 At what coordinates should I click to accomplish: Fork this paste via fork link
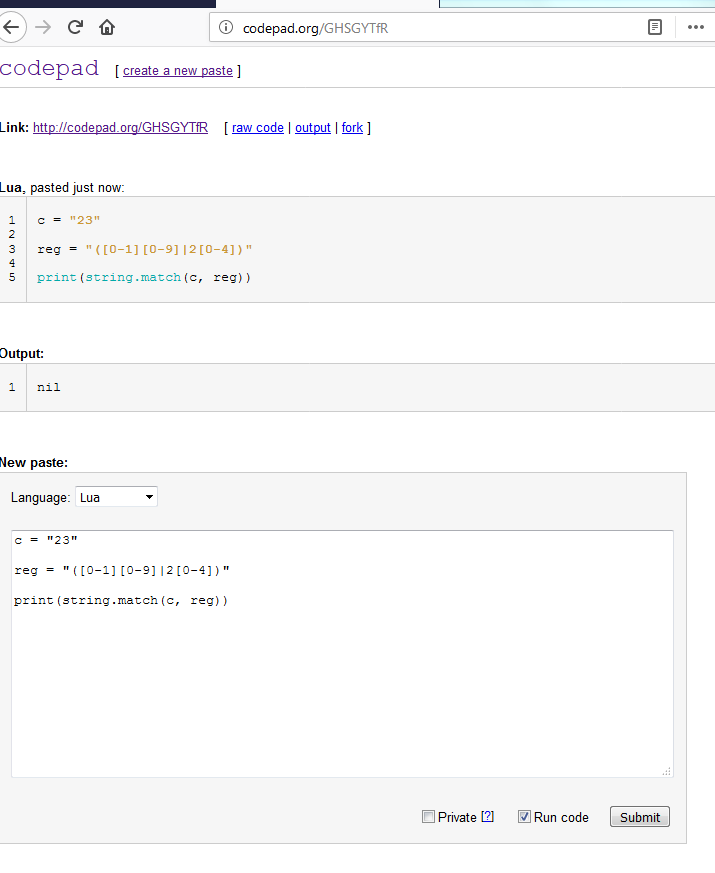[352, 127]
